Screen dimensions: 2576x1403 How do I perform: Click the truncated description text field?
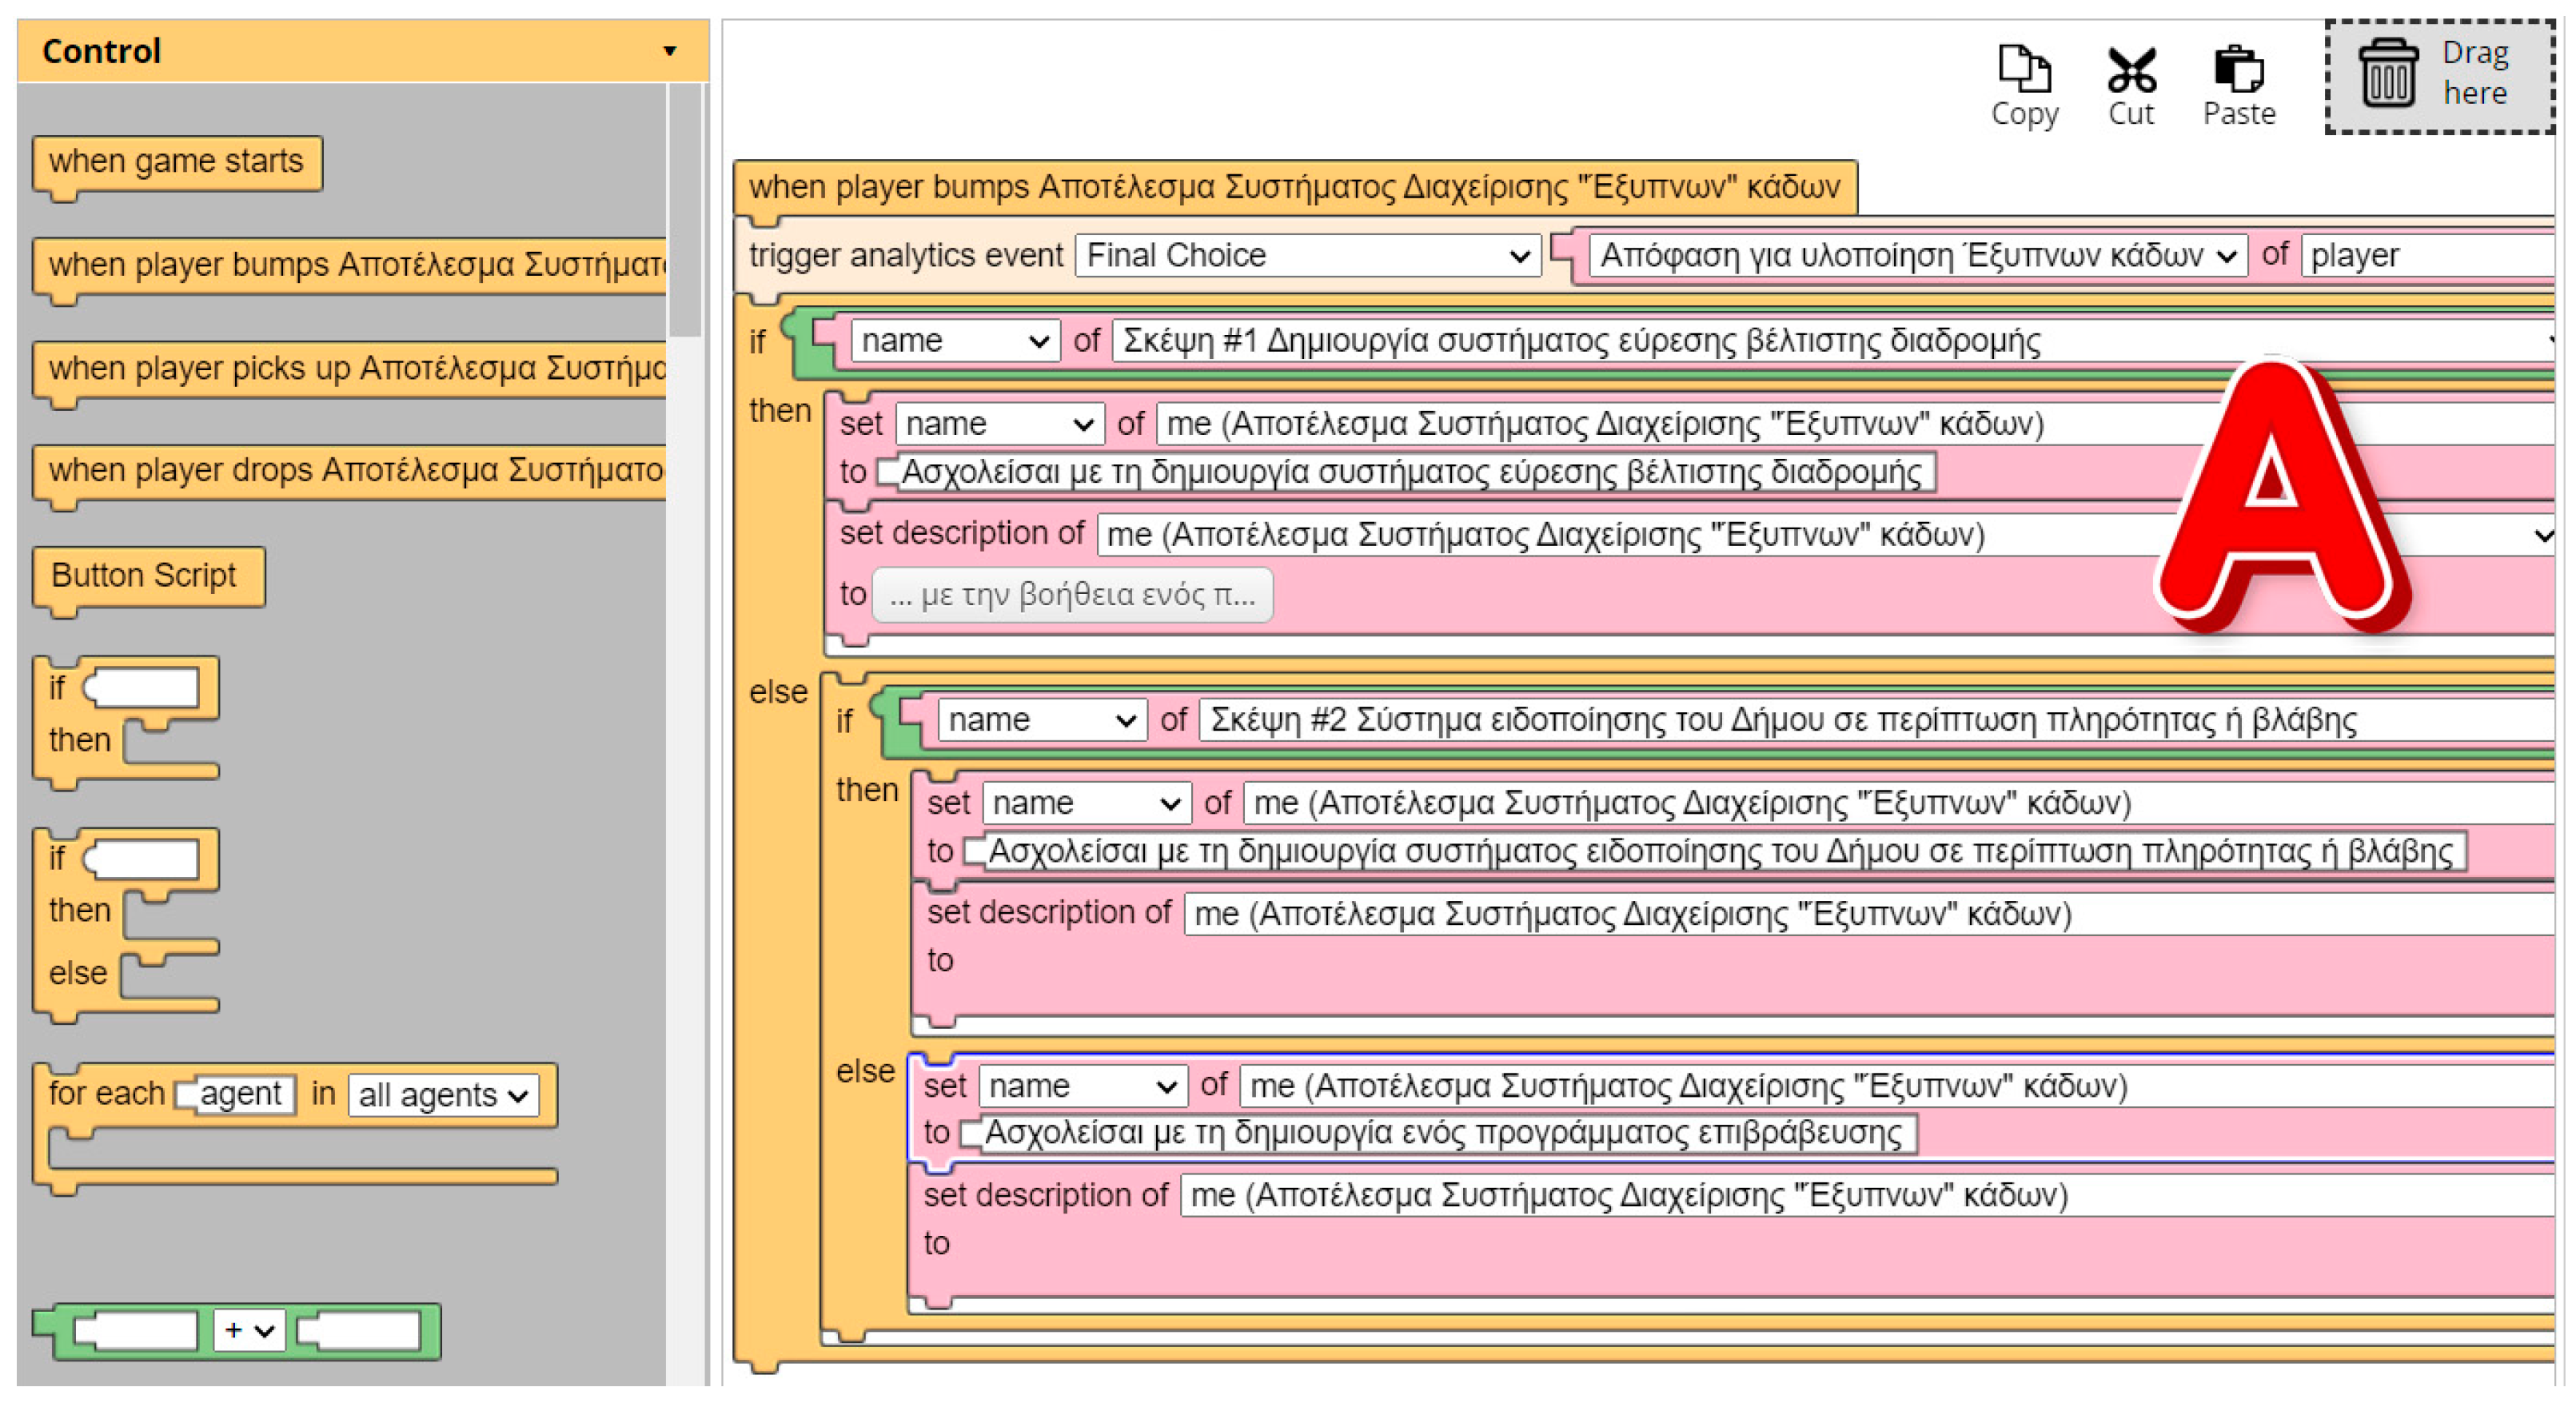[x=1071, y=596]
